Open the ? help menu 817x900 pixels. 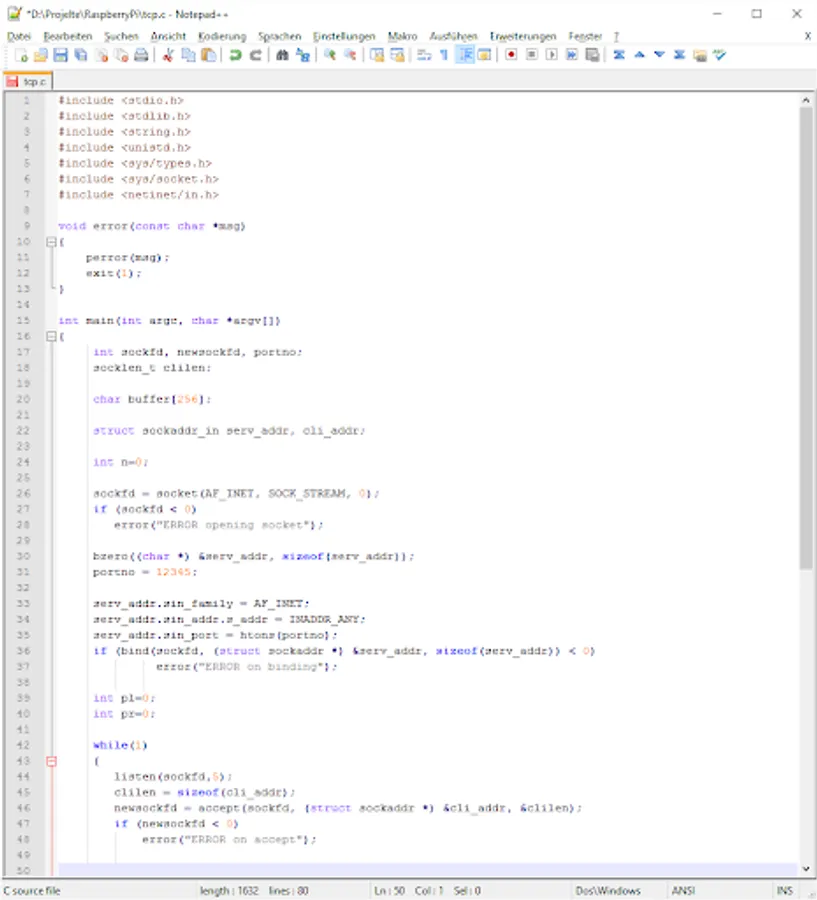(616, 36)
